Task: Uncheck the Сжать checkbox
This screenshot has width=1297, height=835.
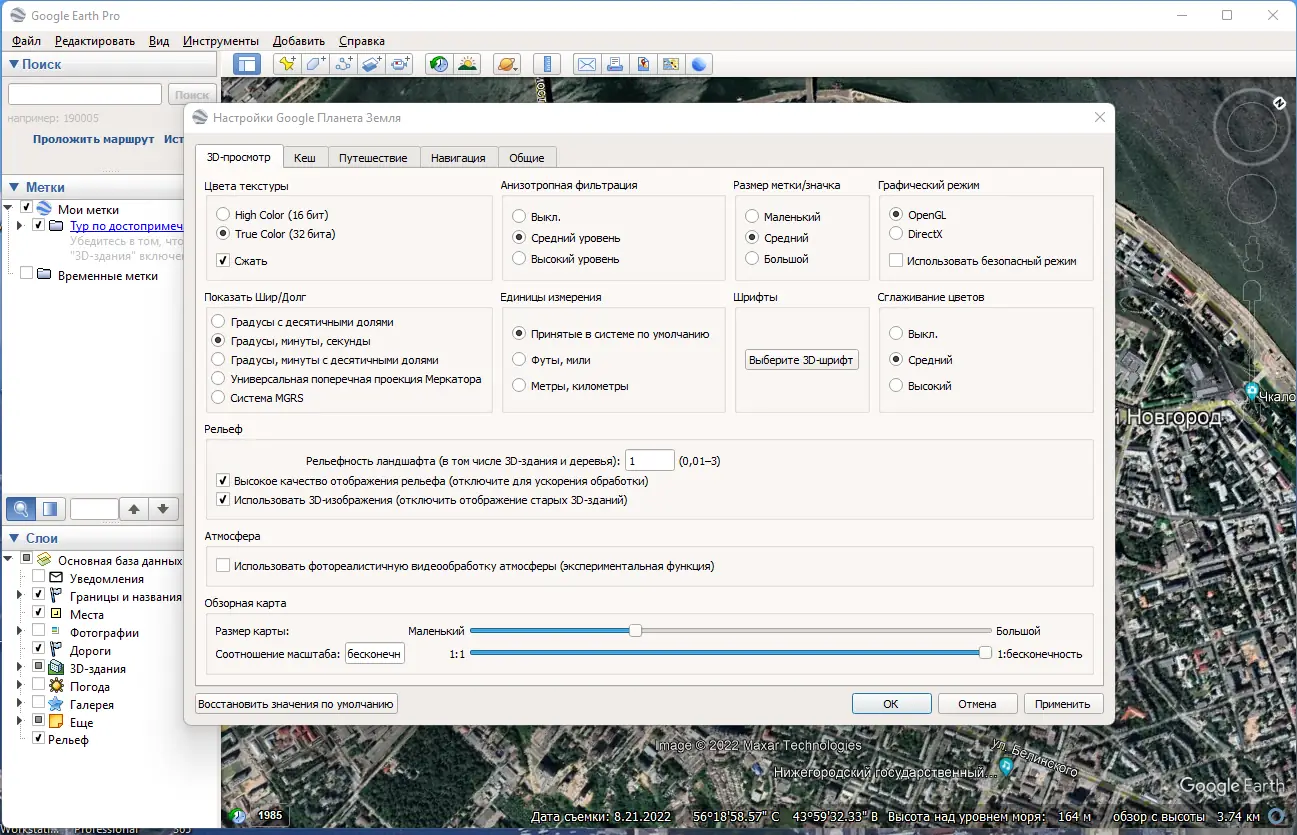Action: click(x=223, y=261)
